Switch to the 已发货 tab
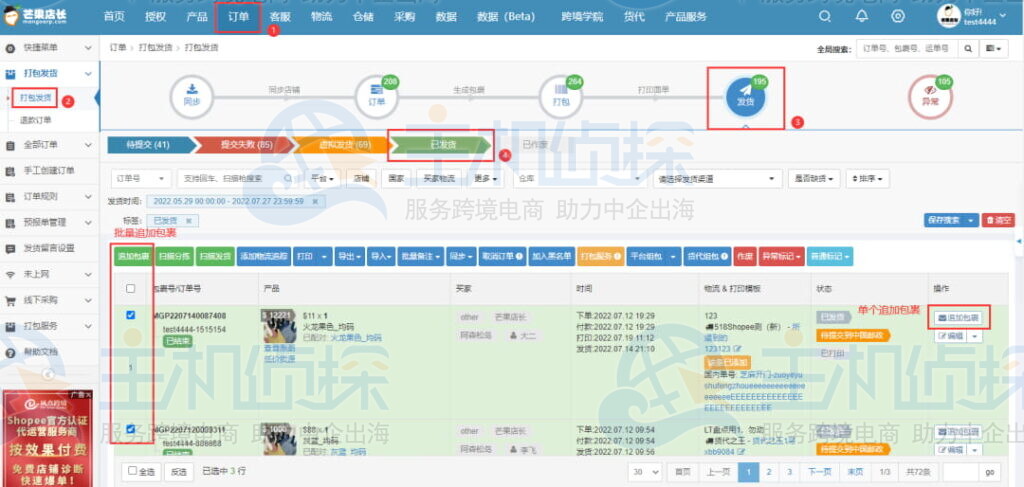This screenshot has width=1024, height=487. pyautogui.click(x=443, y=145)
